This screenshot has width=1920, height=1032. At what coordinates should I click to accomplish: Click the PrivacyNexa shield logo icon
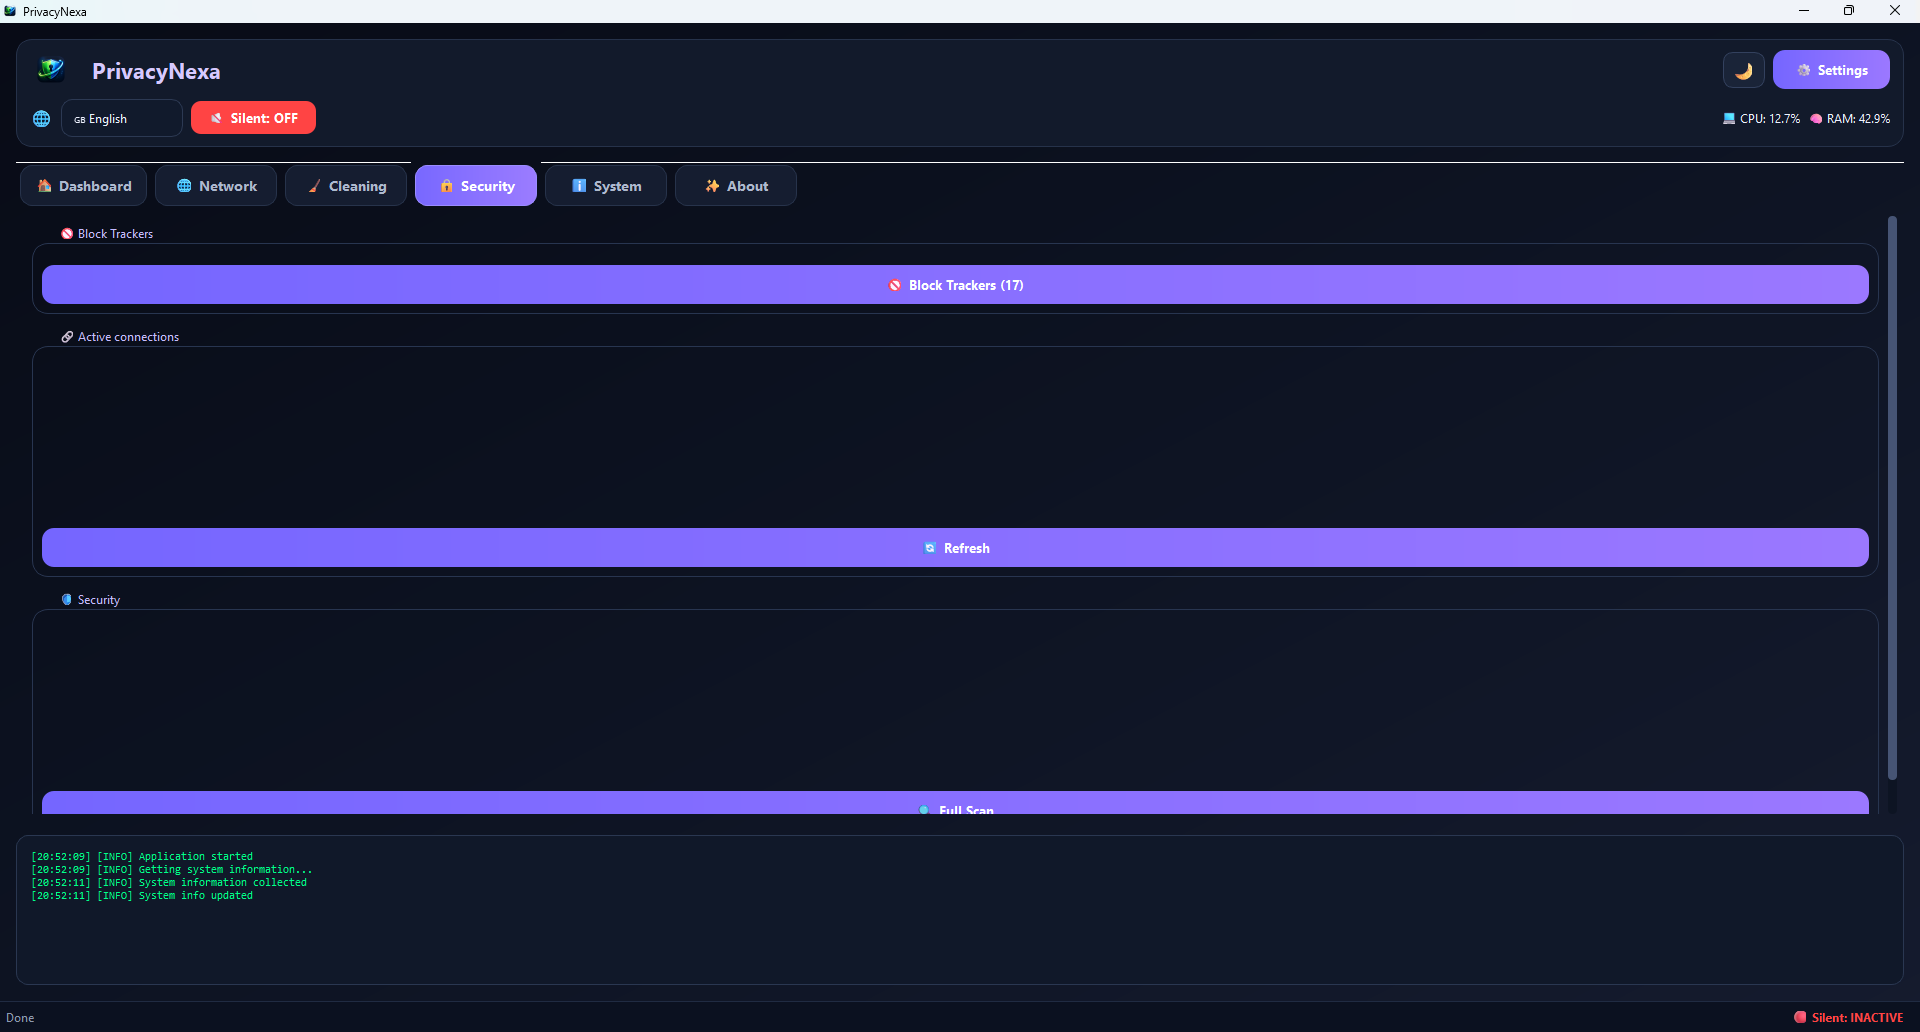(x=51, y=70)
